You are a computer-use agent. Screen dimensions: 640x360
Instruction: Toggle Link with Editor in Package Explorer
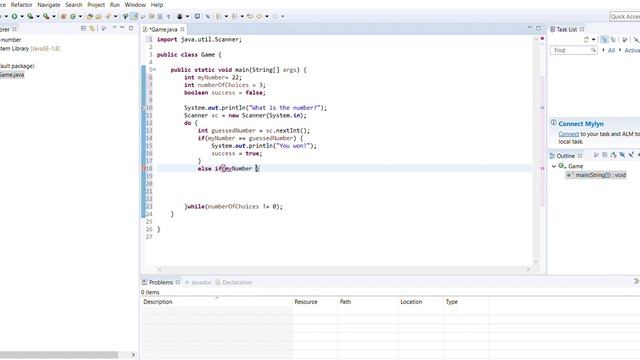(x=92, y=29)
